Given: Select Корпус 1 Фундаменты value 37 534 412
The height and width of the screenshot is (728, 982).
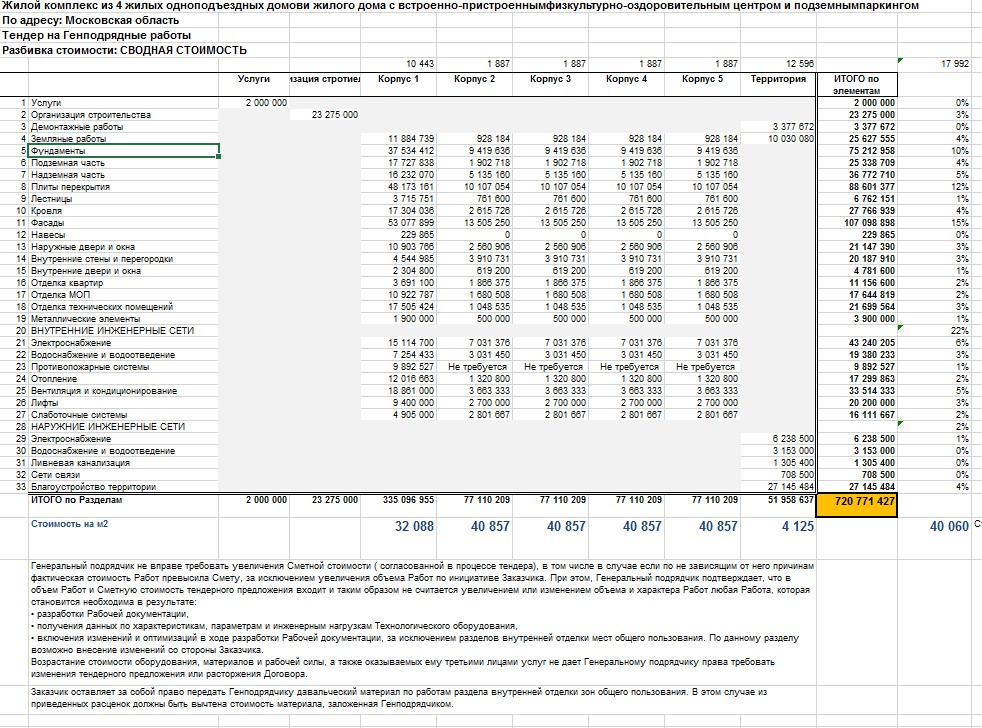Looking at the screenshot, I should click(x=411, y=150).
